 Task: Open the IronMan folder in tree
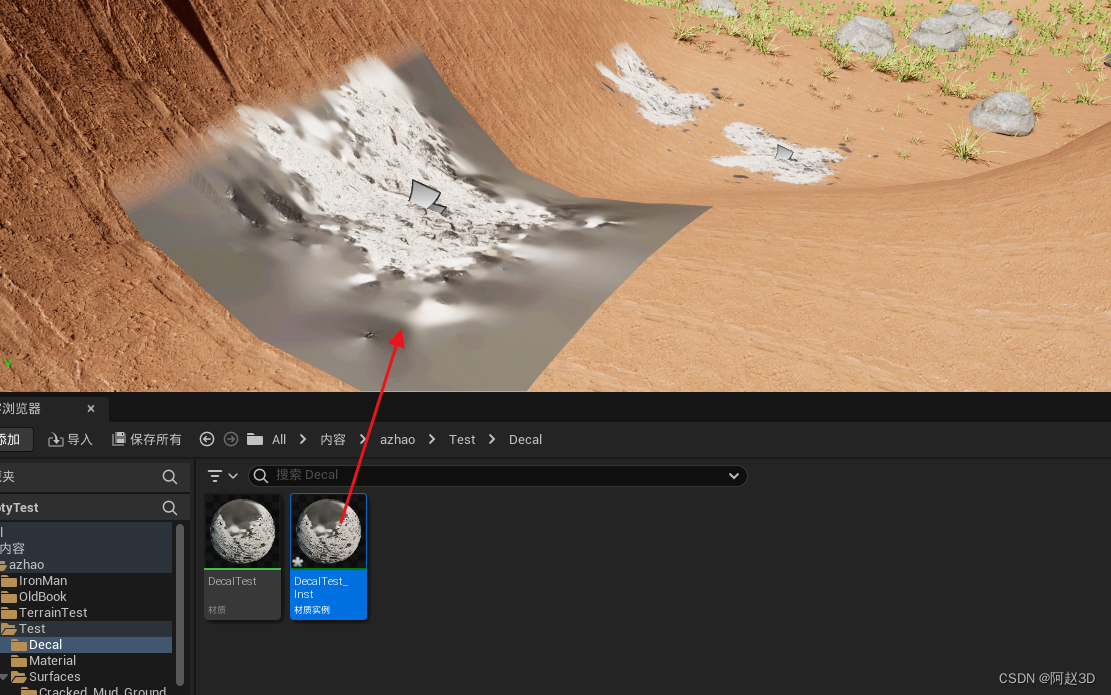point(42,581)
